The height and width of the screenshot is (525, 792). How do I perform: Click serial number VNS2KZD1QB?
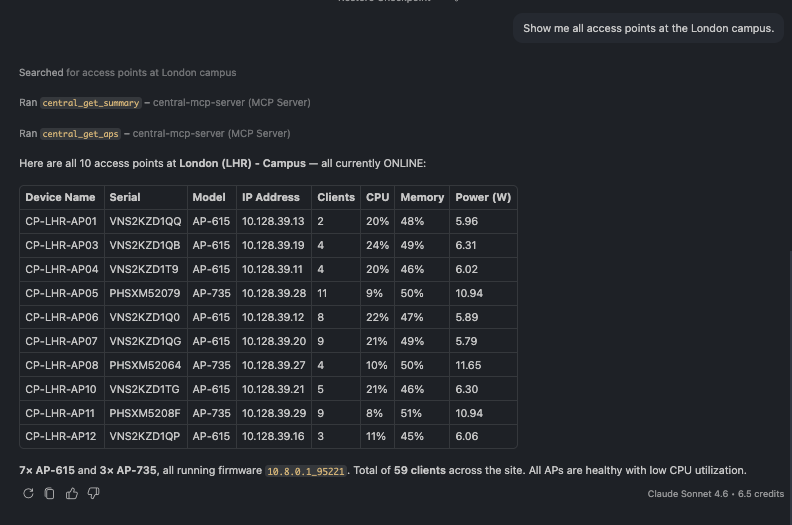coord(144,245)
